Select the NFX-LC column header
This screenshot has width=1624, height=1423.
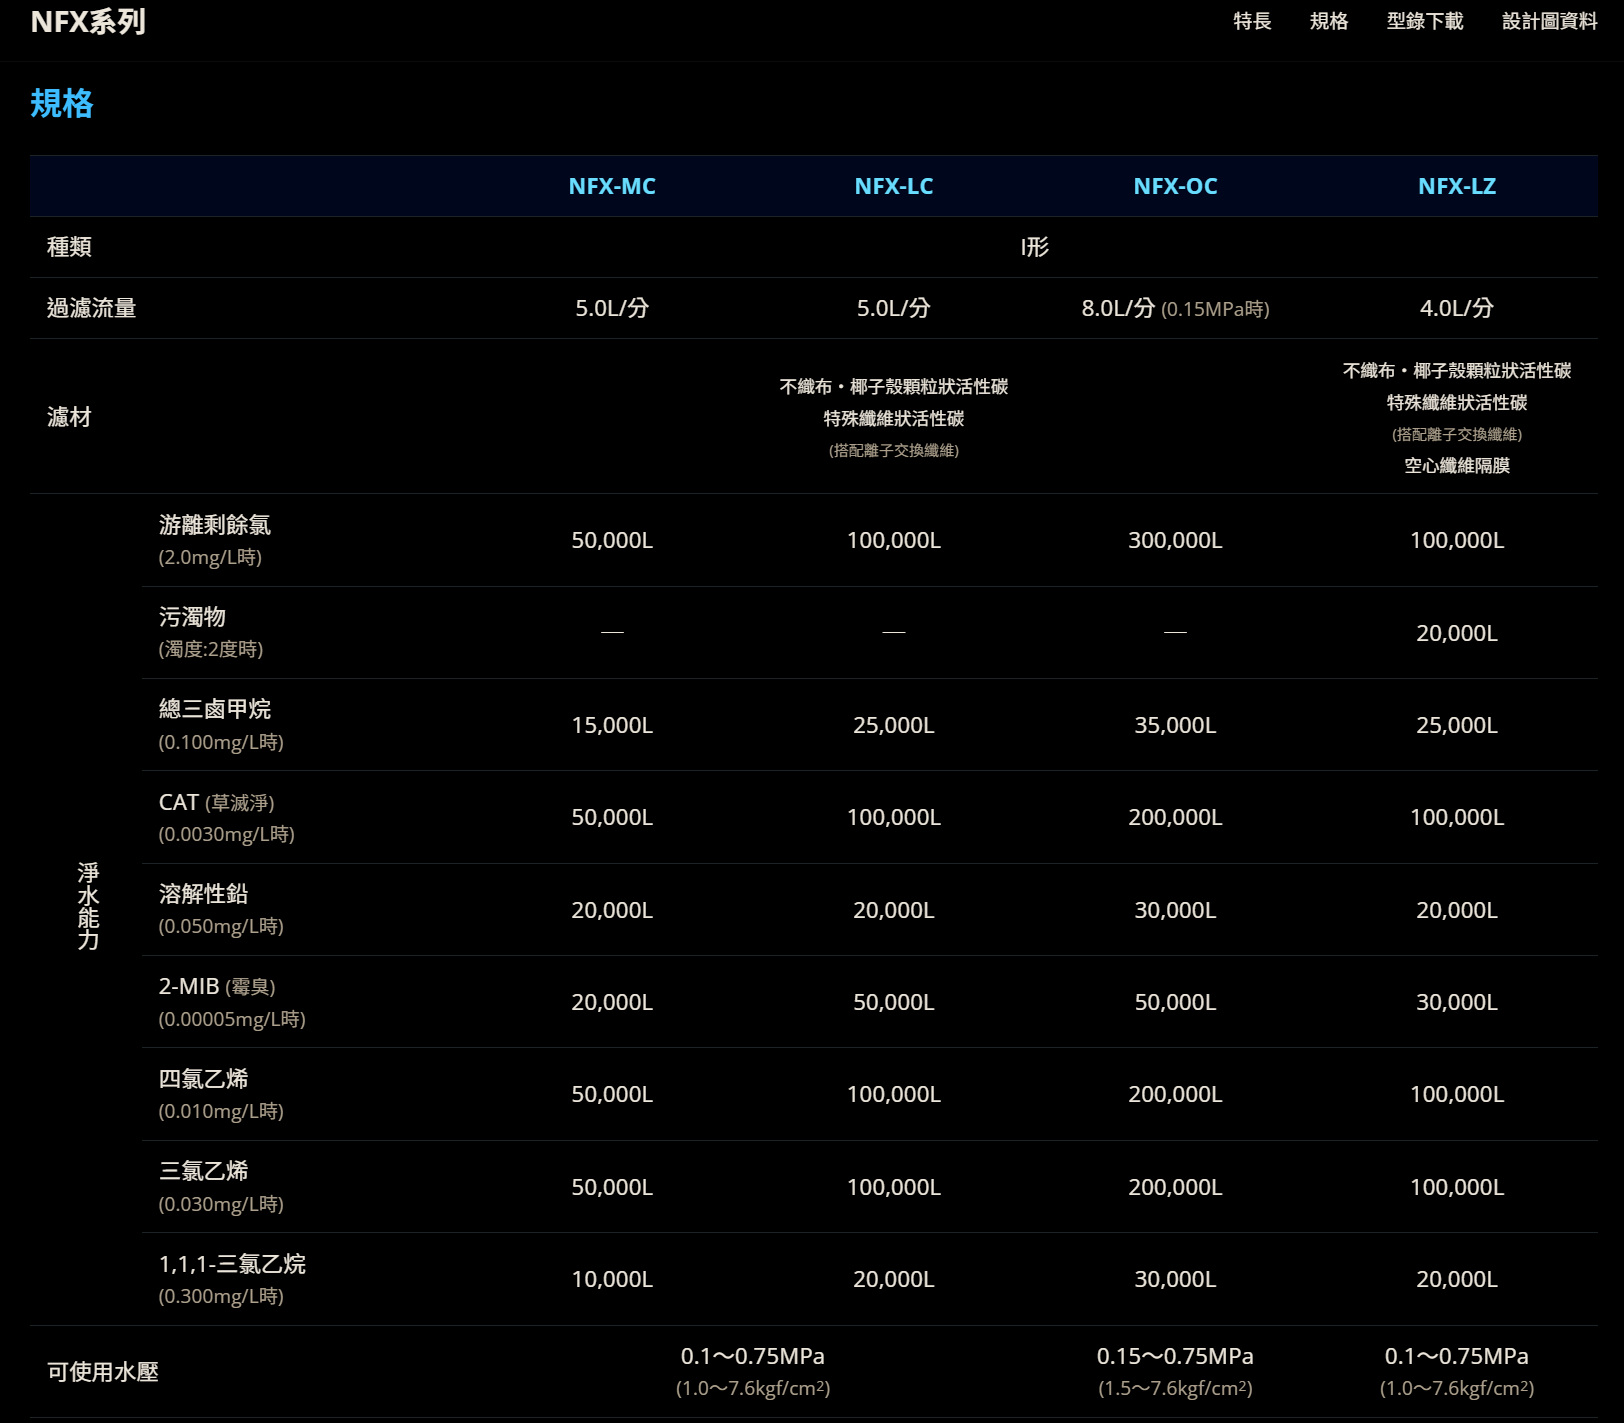pos(893,186)
